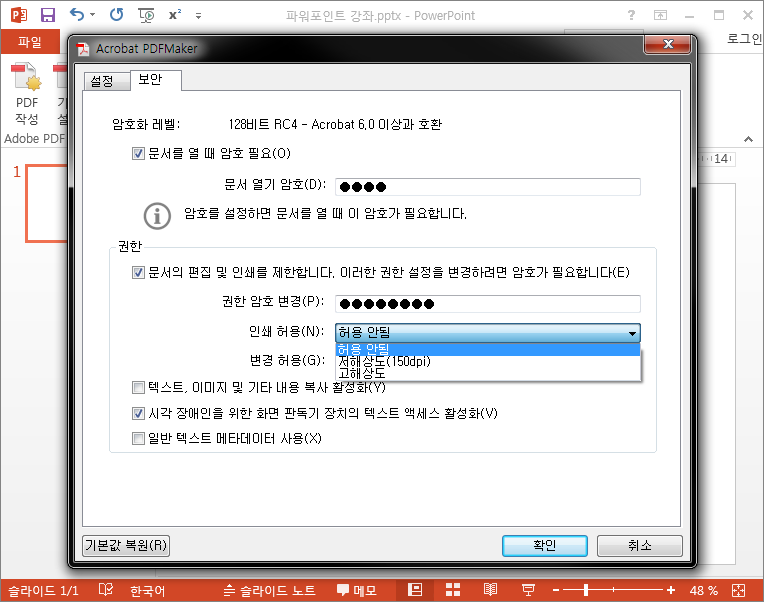Click the 권한 암호 변경 password field
The image size is (764, 602).
coord(488,304)
